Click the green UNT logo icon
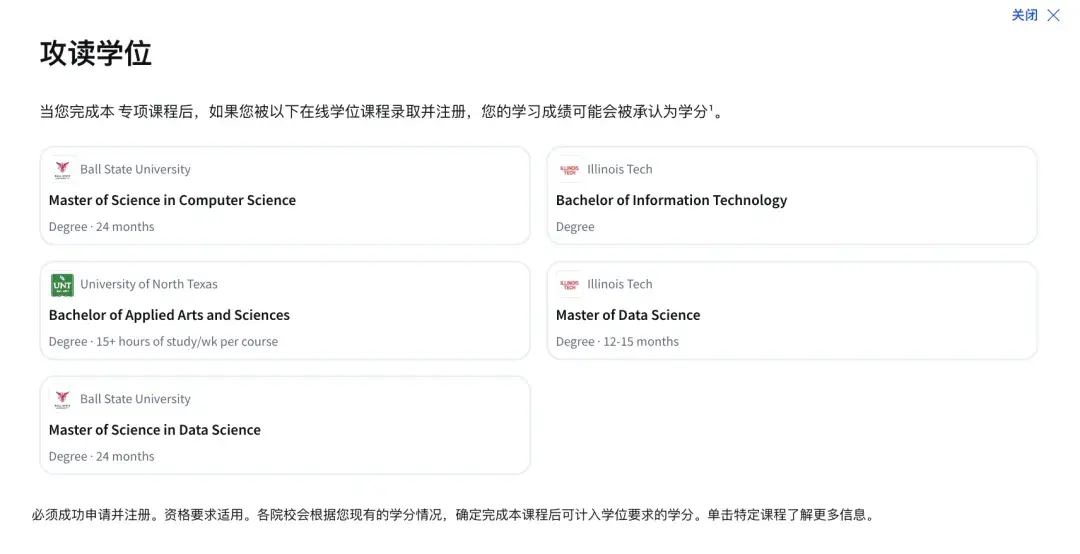Screen dimensions: 1080x554 (63, 285)
